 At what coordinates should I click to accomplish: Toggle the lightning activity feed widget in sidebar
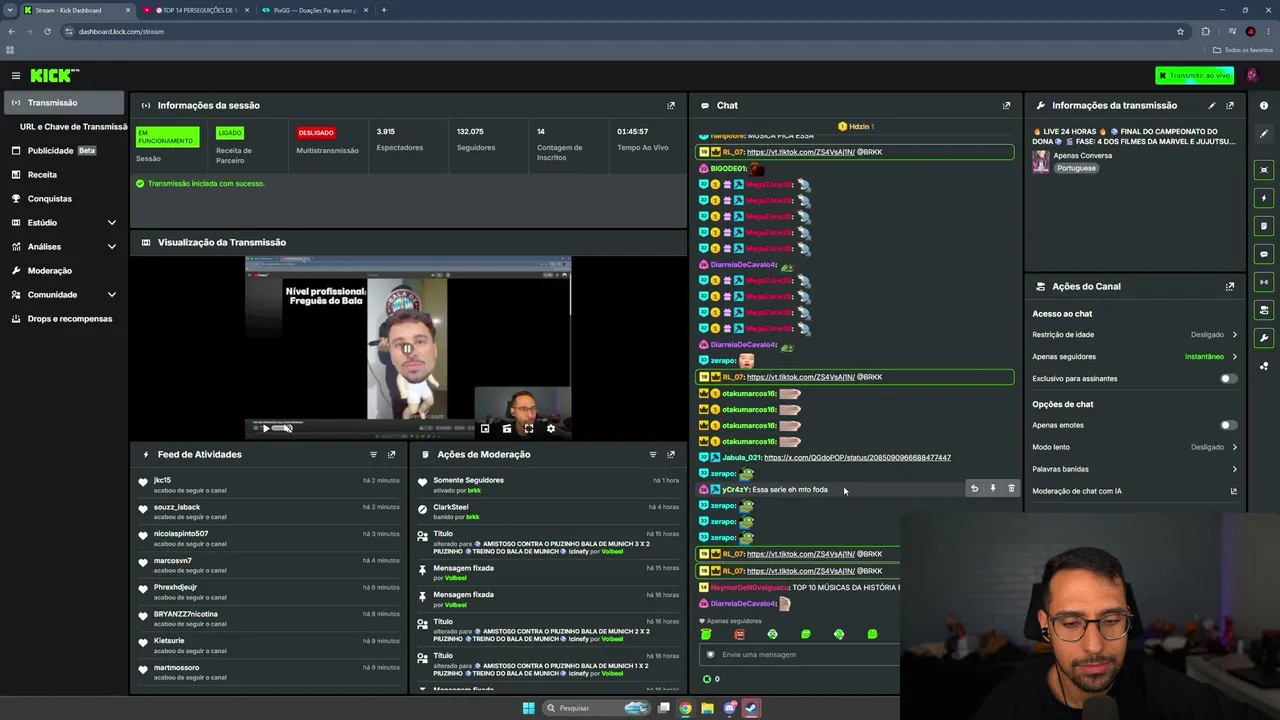1264,198
